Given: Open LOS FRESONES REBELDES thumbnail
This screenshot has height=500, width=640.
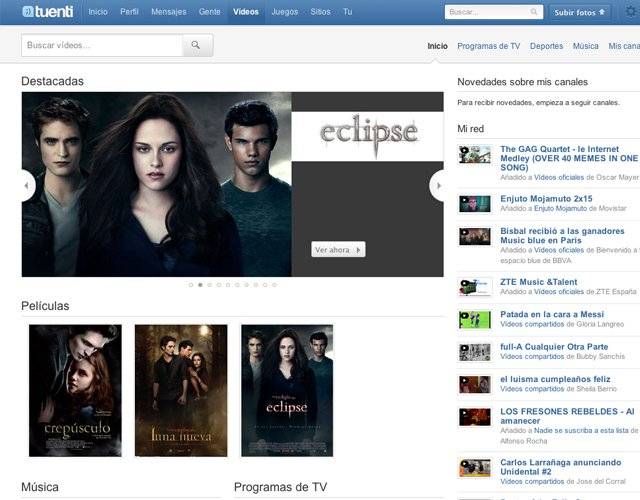Looking at the screenshot, I should coord(475,417).
